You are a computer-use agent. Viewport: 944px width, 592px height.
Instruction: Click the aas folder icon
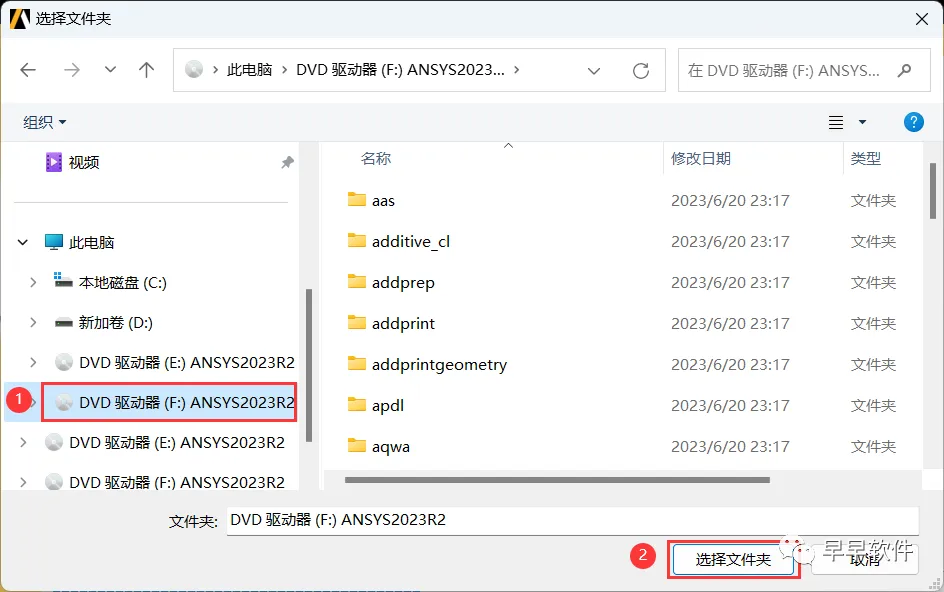[357, 199]
